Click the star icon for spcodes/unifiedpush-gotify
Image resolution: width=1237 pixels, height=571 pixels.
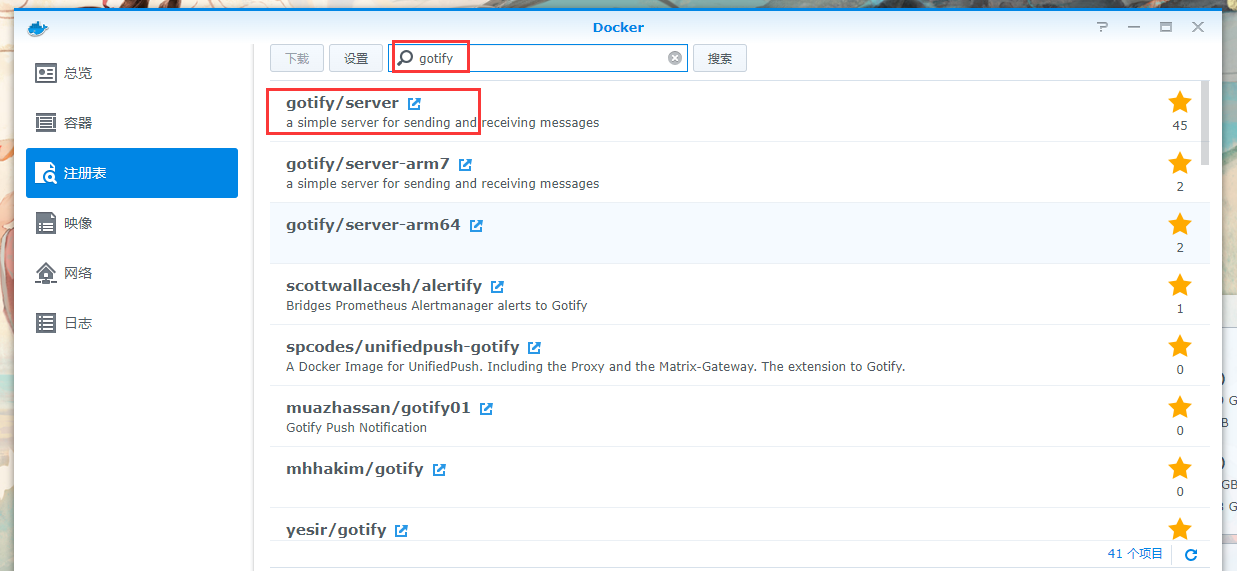[x=1180, y=346]
